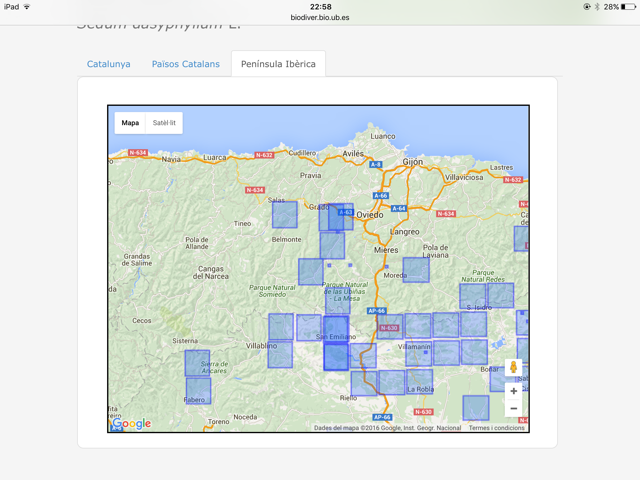Click the darkest blue square below San Emiliano
Screen dimensions: 640x480
[336, 357]
